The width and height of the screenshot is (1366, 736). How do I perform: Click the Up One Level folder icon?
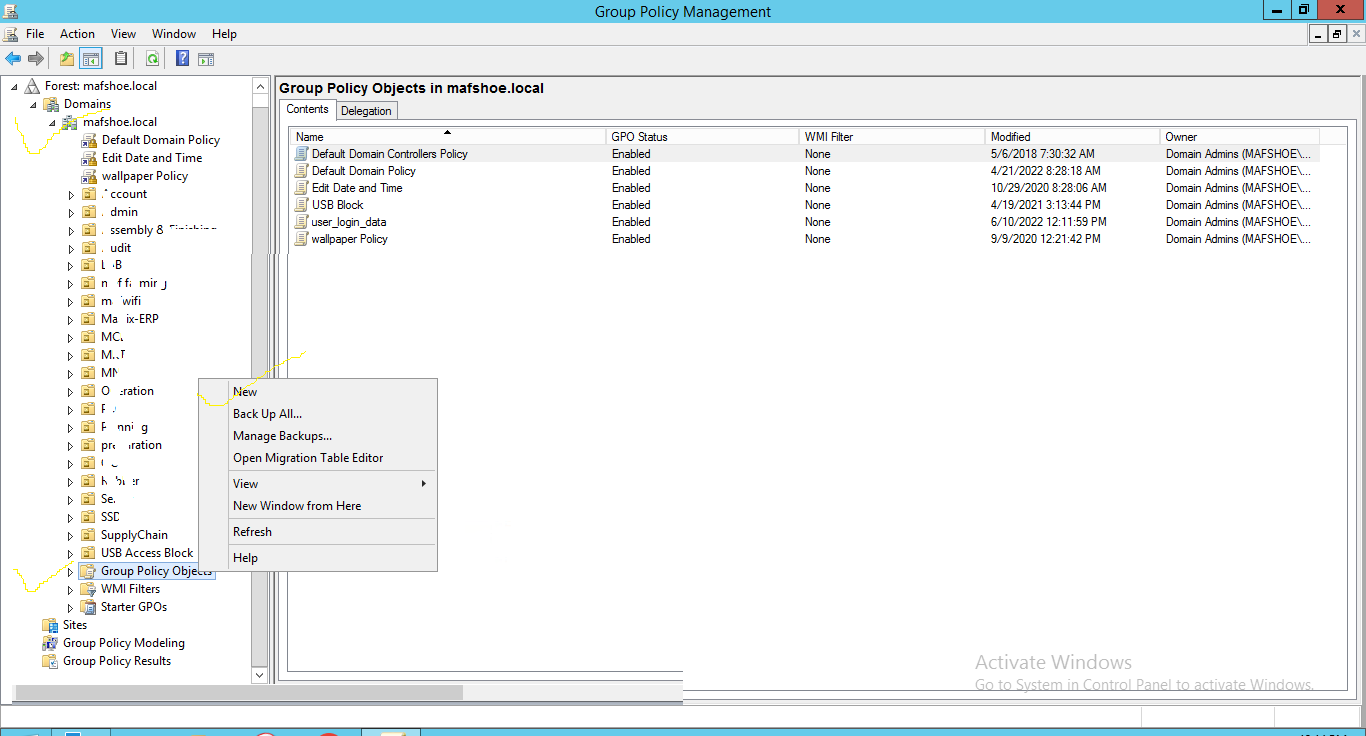pos(67,59)
